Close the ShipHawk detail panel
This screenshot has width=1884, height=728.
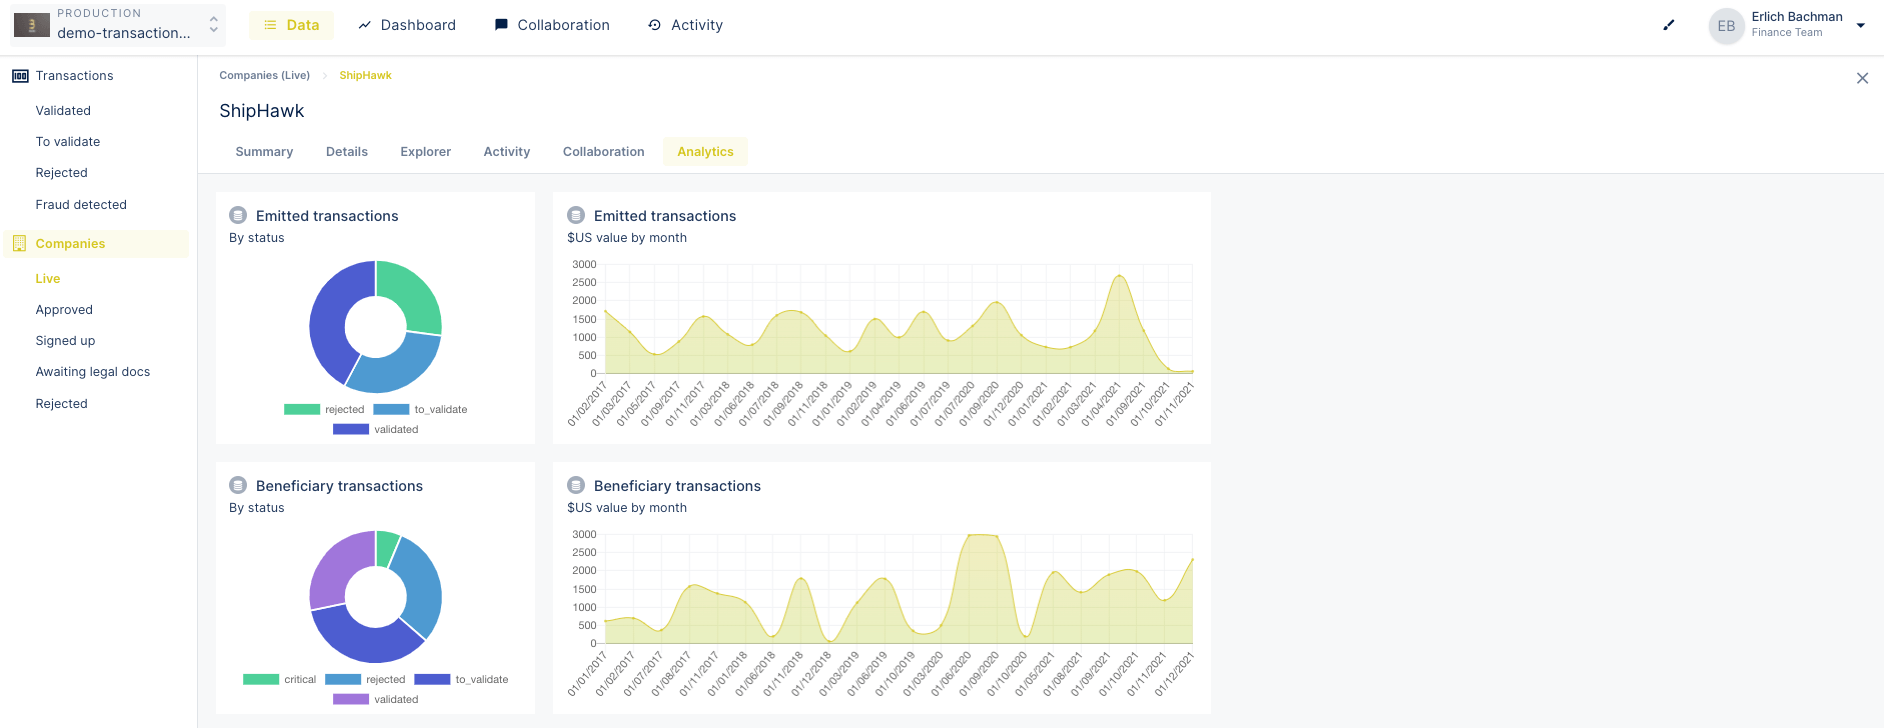click(1862, 78)
